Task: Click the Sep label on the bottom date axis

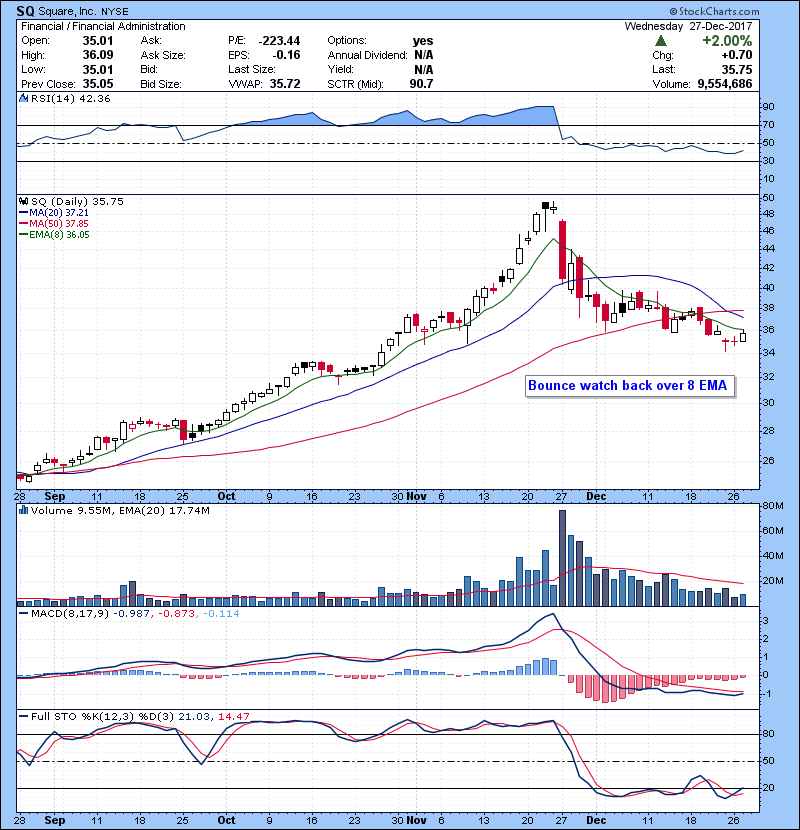Action: point(55,820)
